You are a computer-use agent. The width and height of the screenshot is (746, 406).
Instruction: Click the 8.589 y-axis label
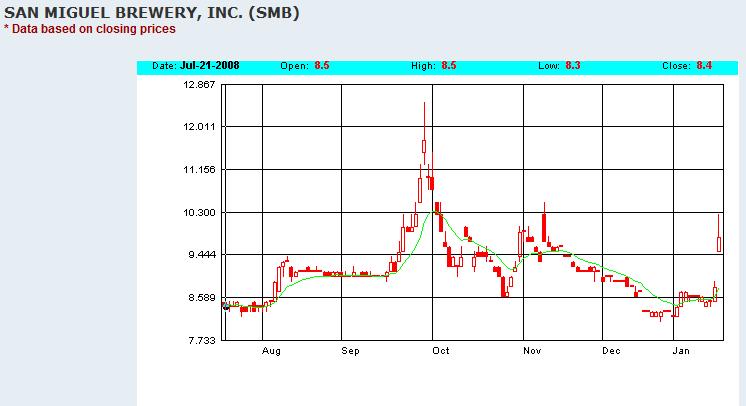202,297
